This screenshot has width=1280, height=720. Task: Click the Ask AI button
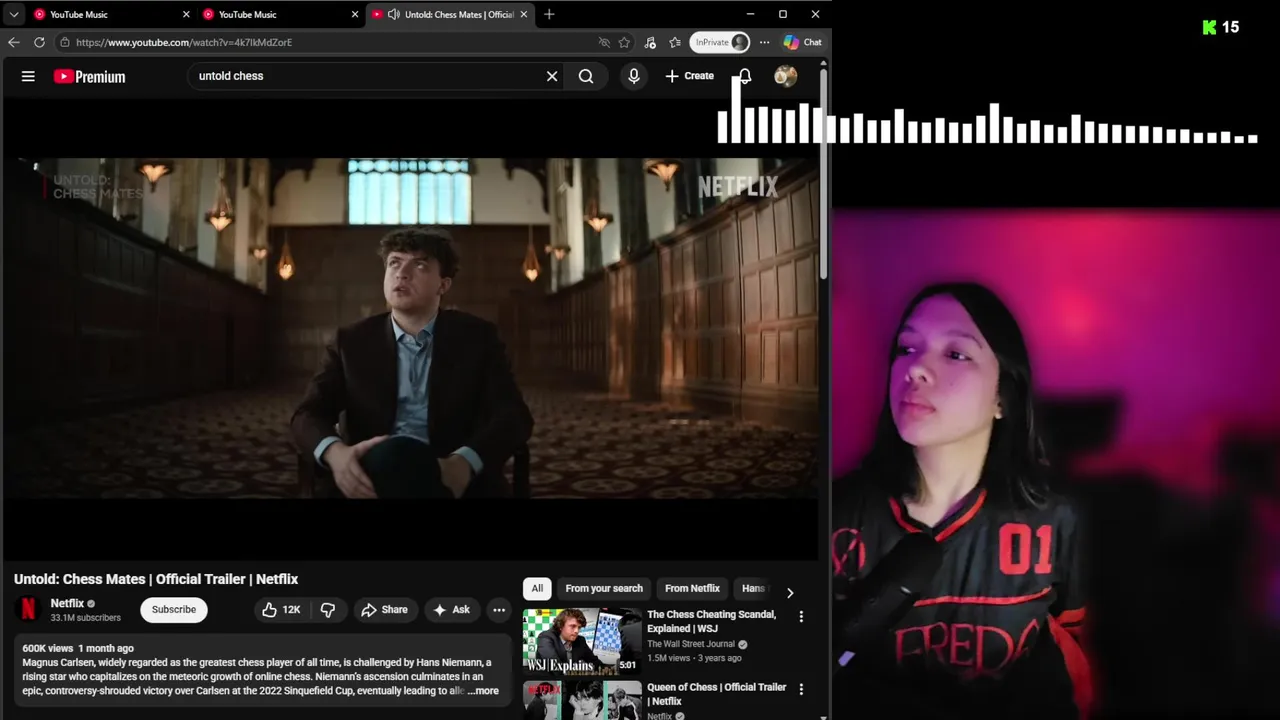[451, 609]
